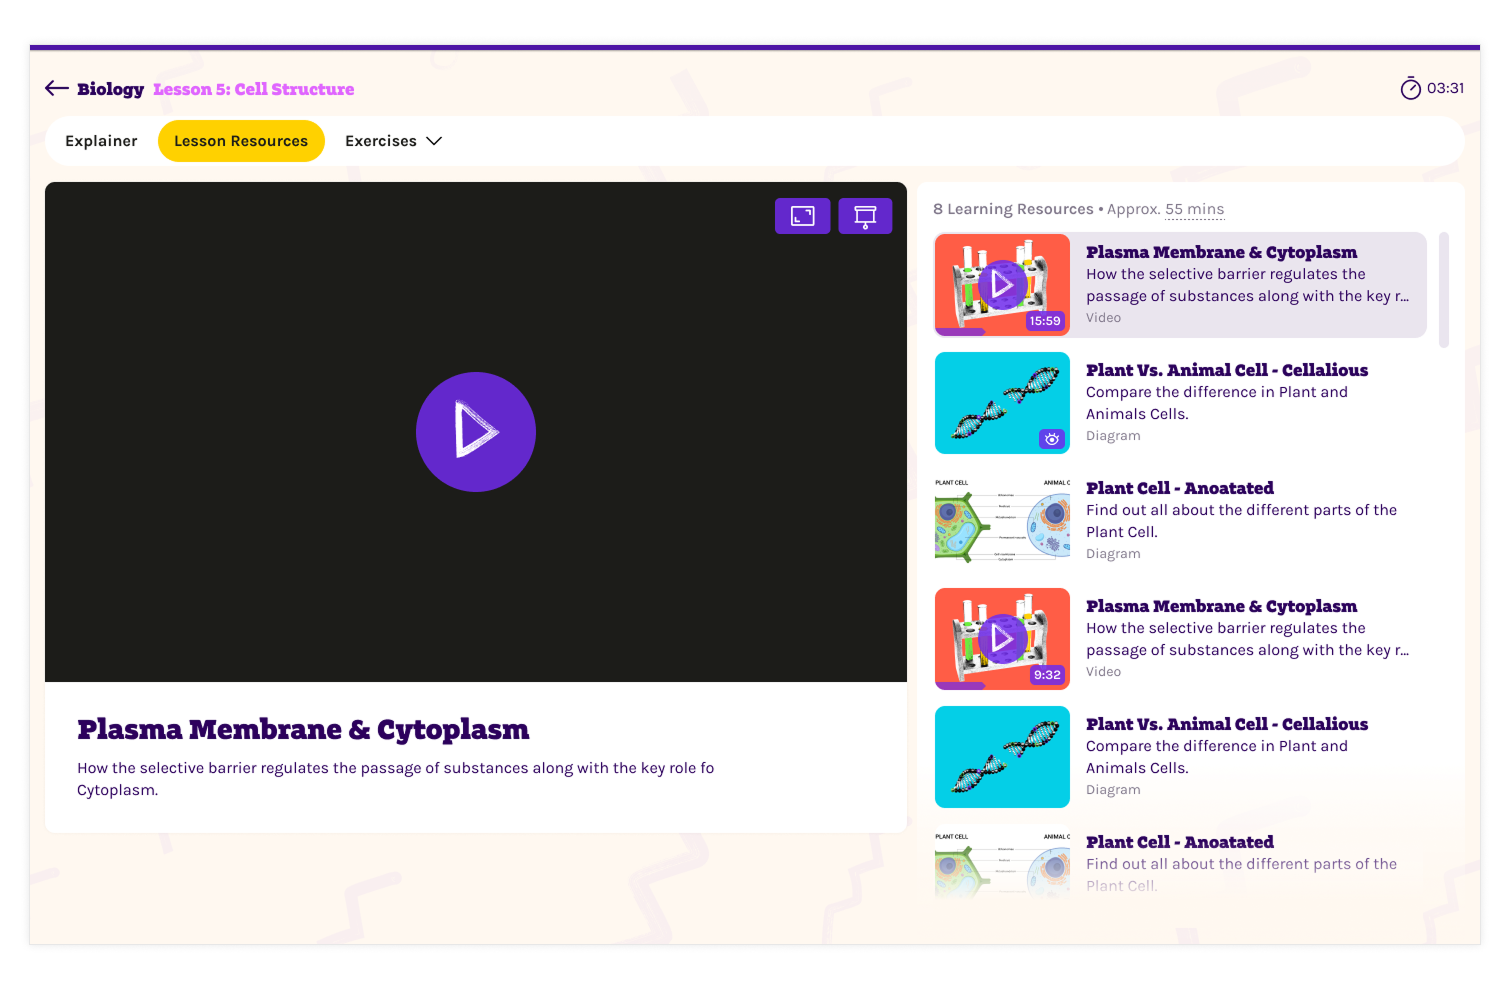Open the first Plant Cell - Anoatated diagram thumbnail
Image resolution: width=1511 pixels, height=988 pixels.
tap(1002, 521)
